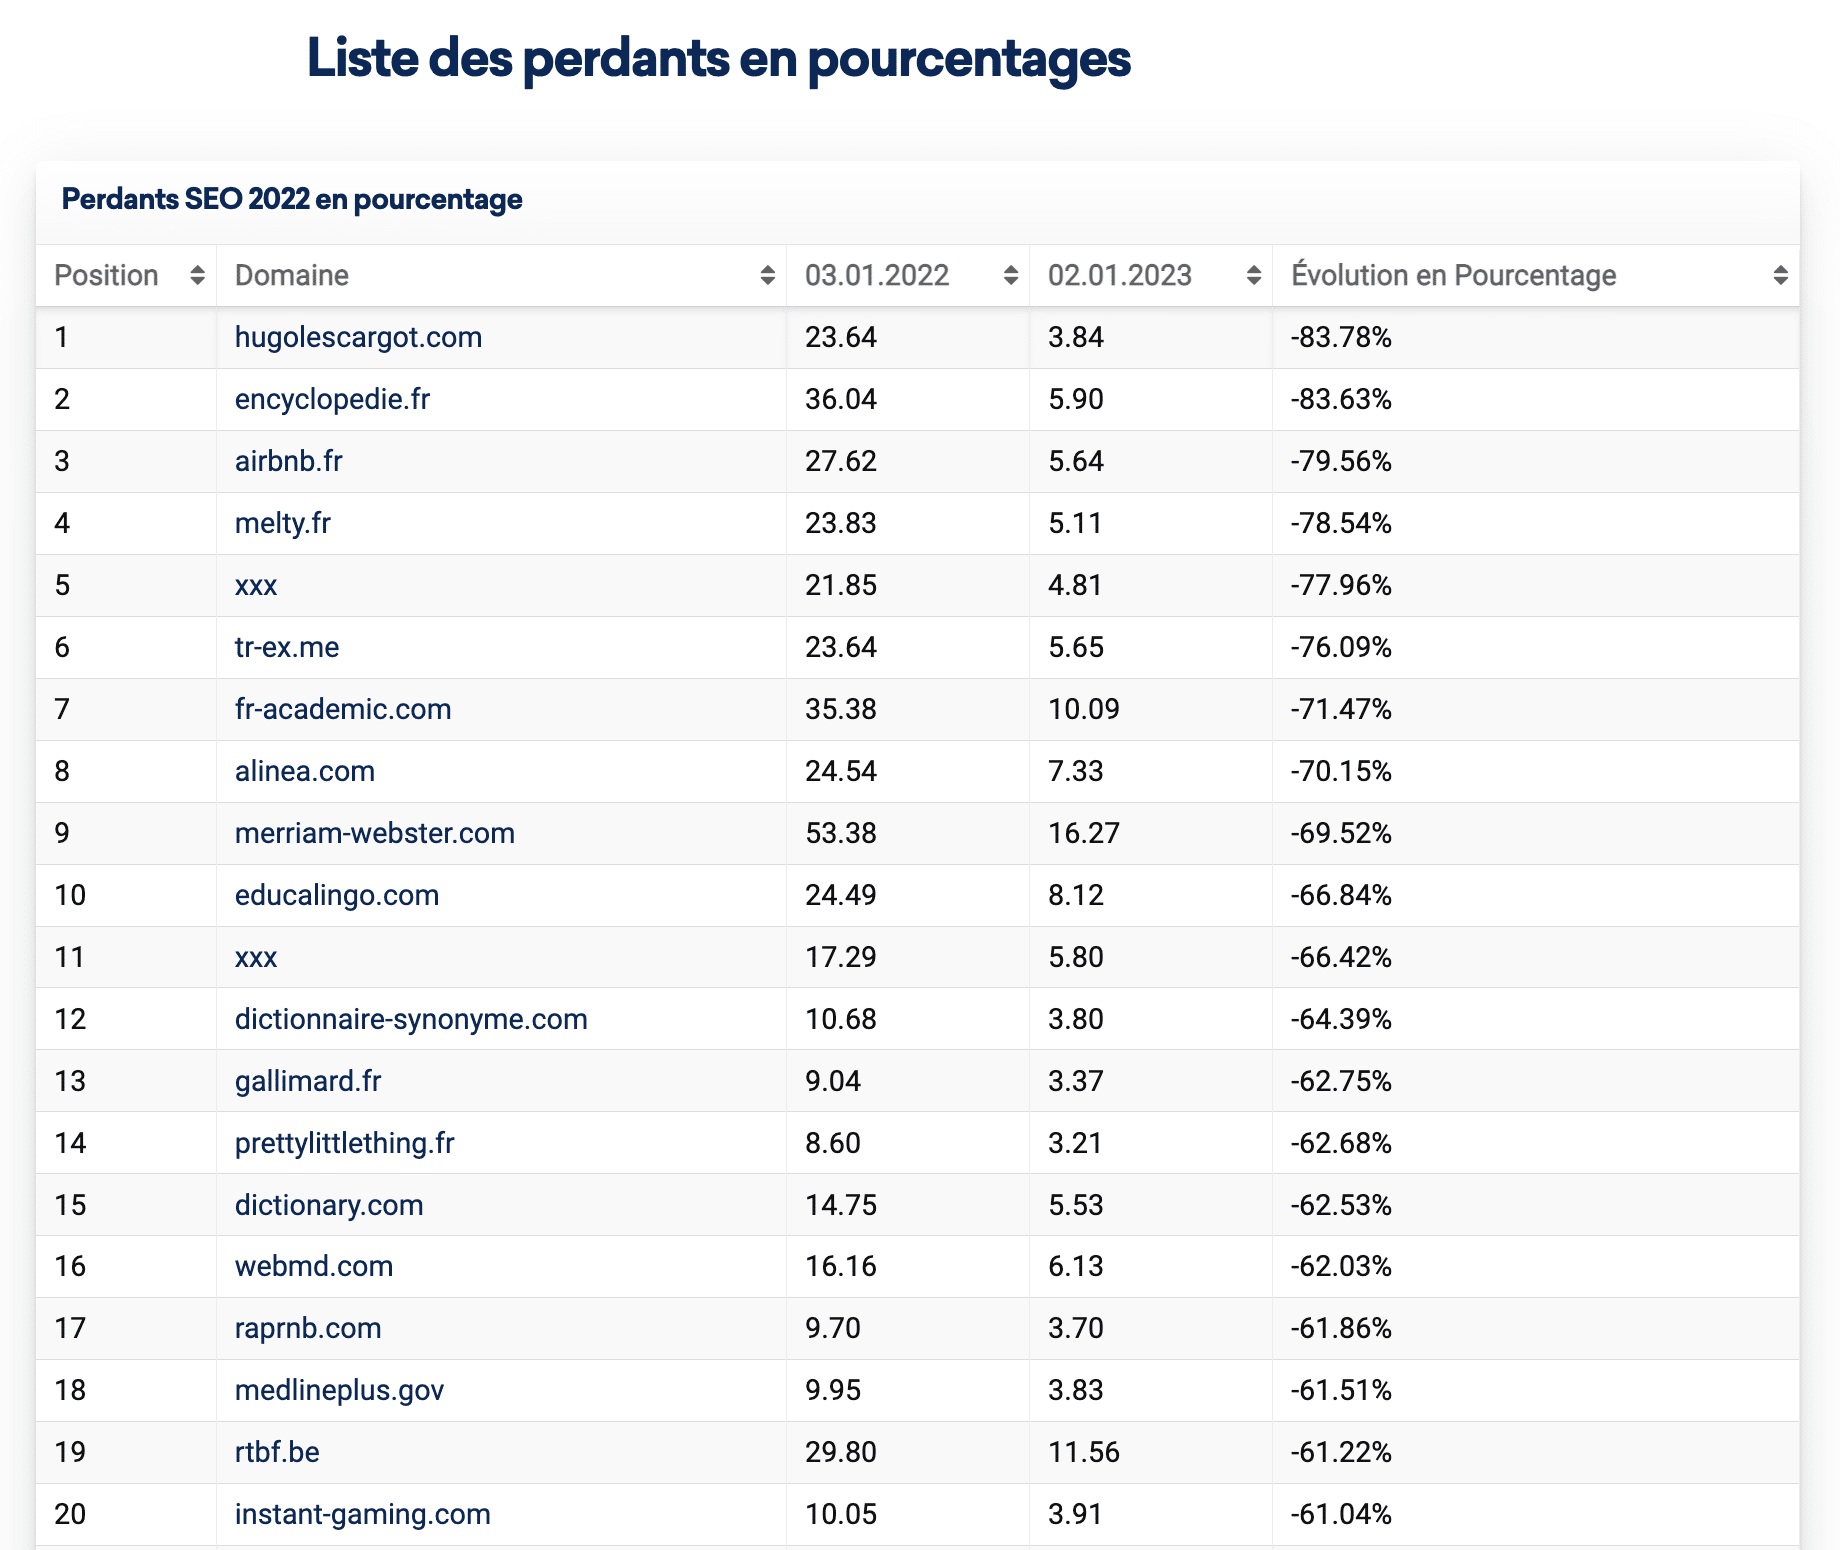Open merriam-webster.com link
The width and height of the screenshot is (1840, 1550).
[375, 833]
